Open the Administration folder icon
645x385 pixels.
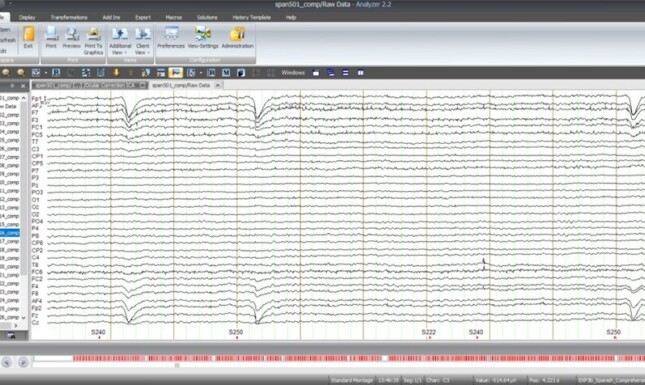(x=237, y=34)
